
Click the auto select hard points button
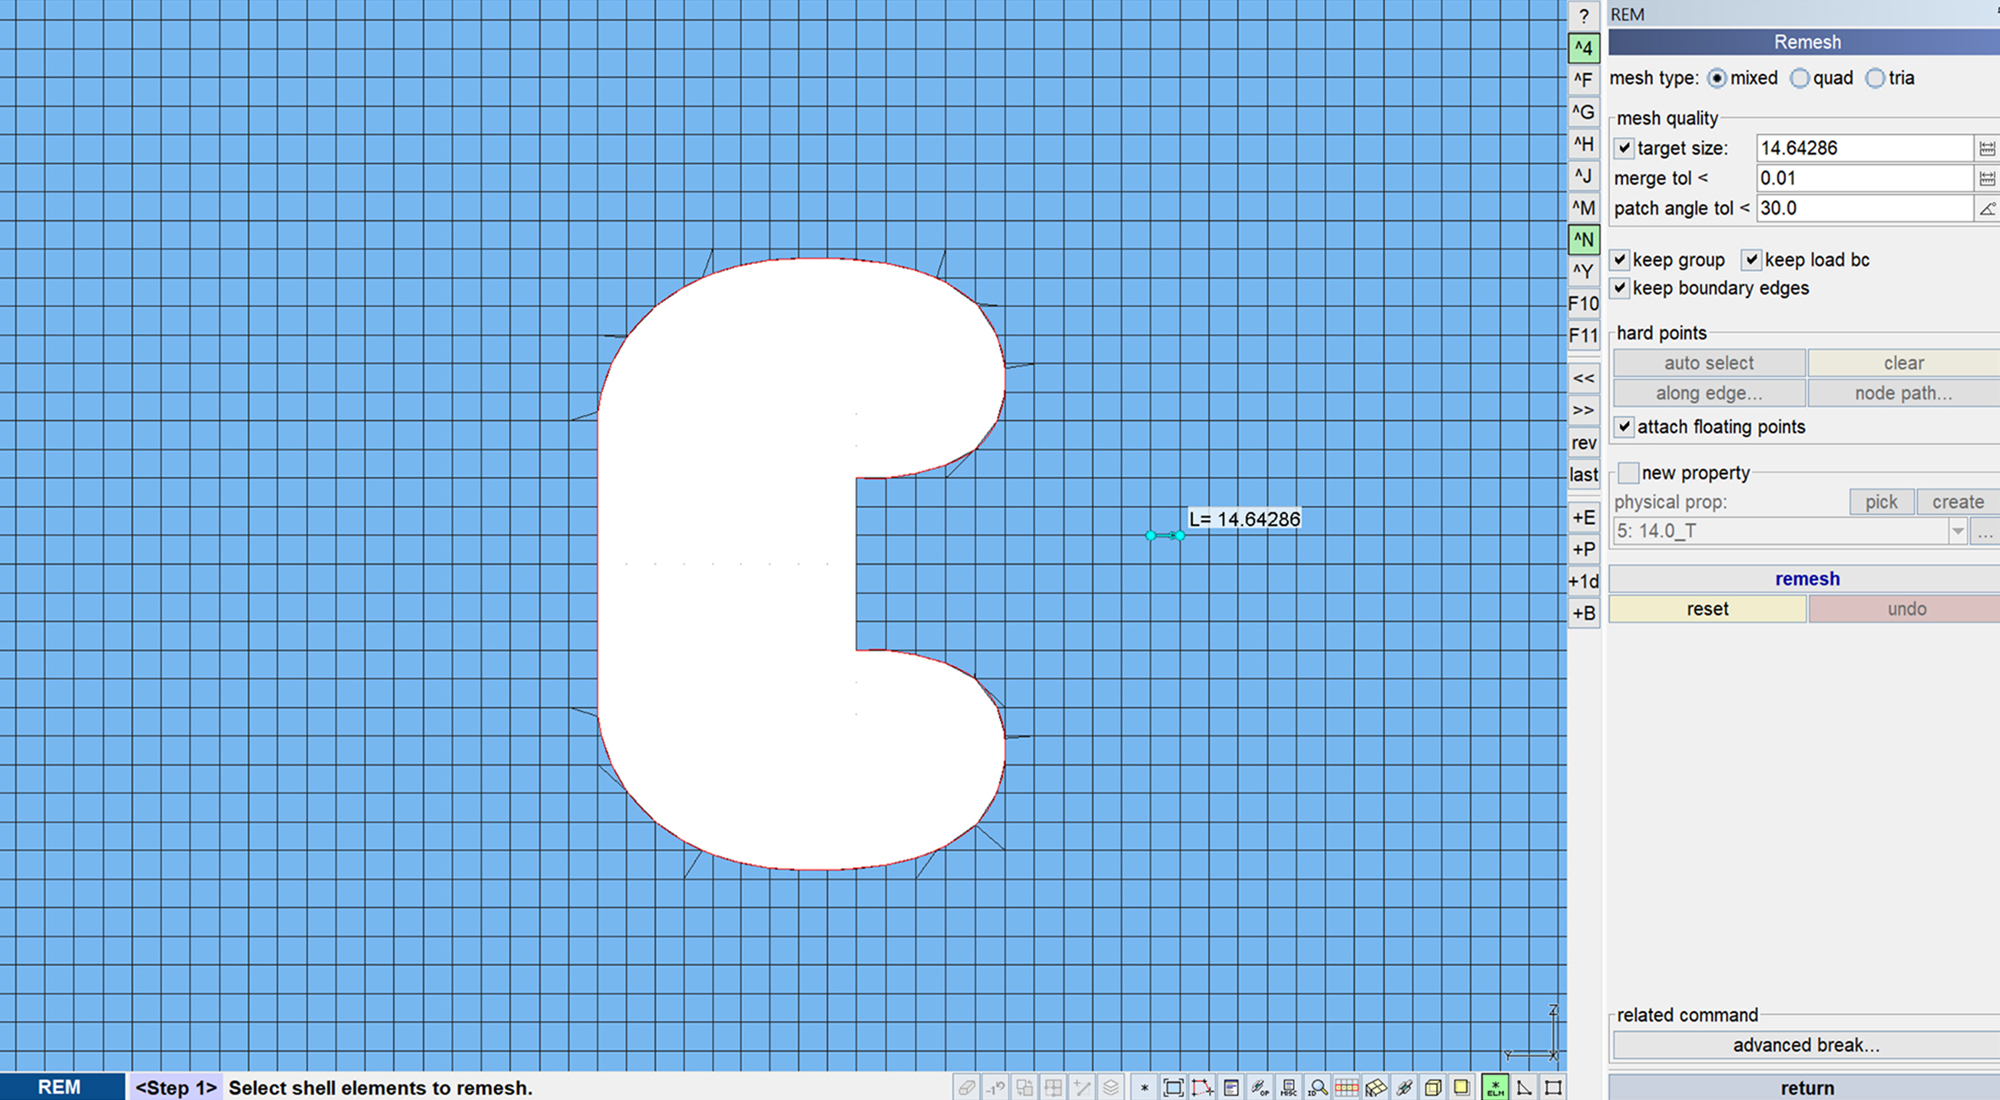tap(1708, 362)
